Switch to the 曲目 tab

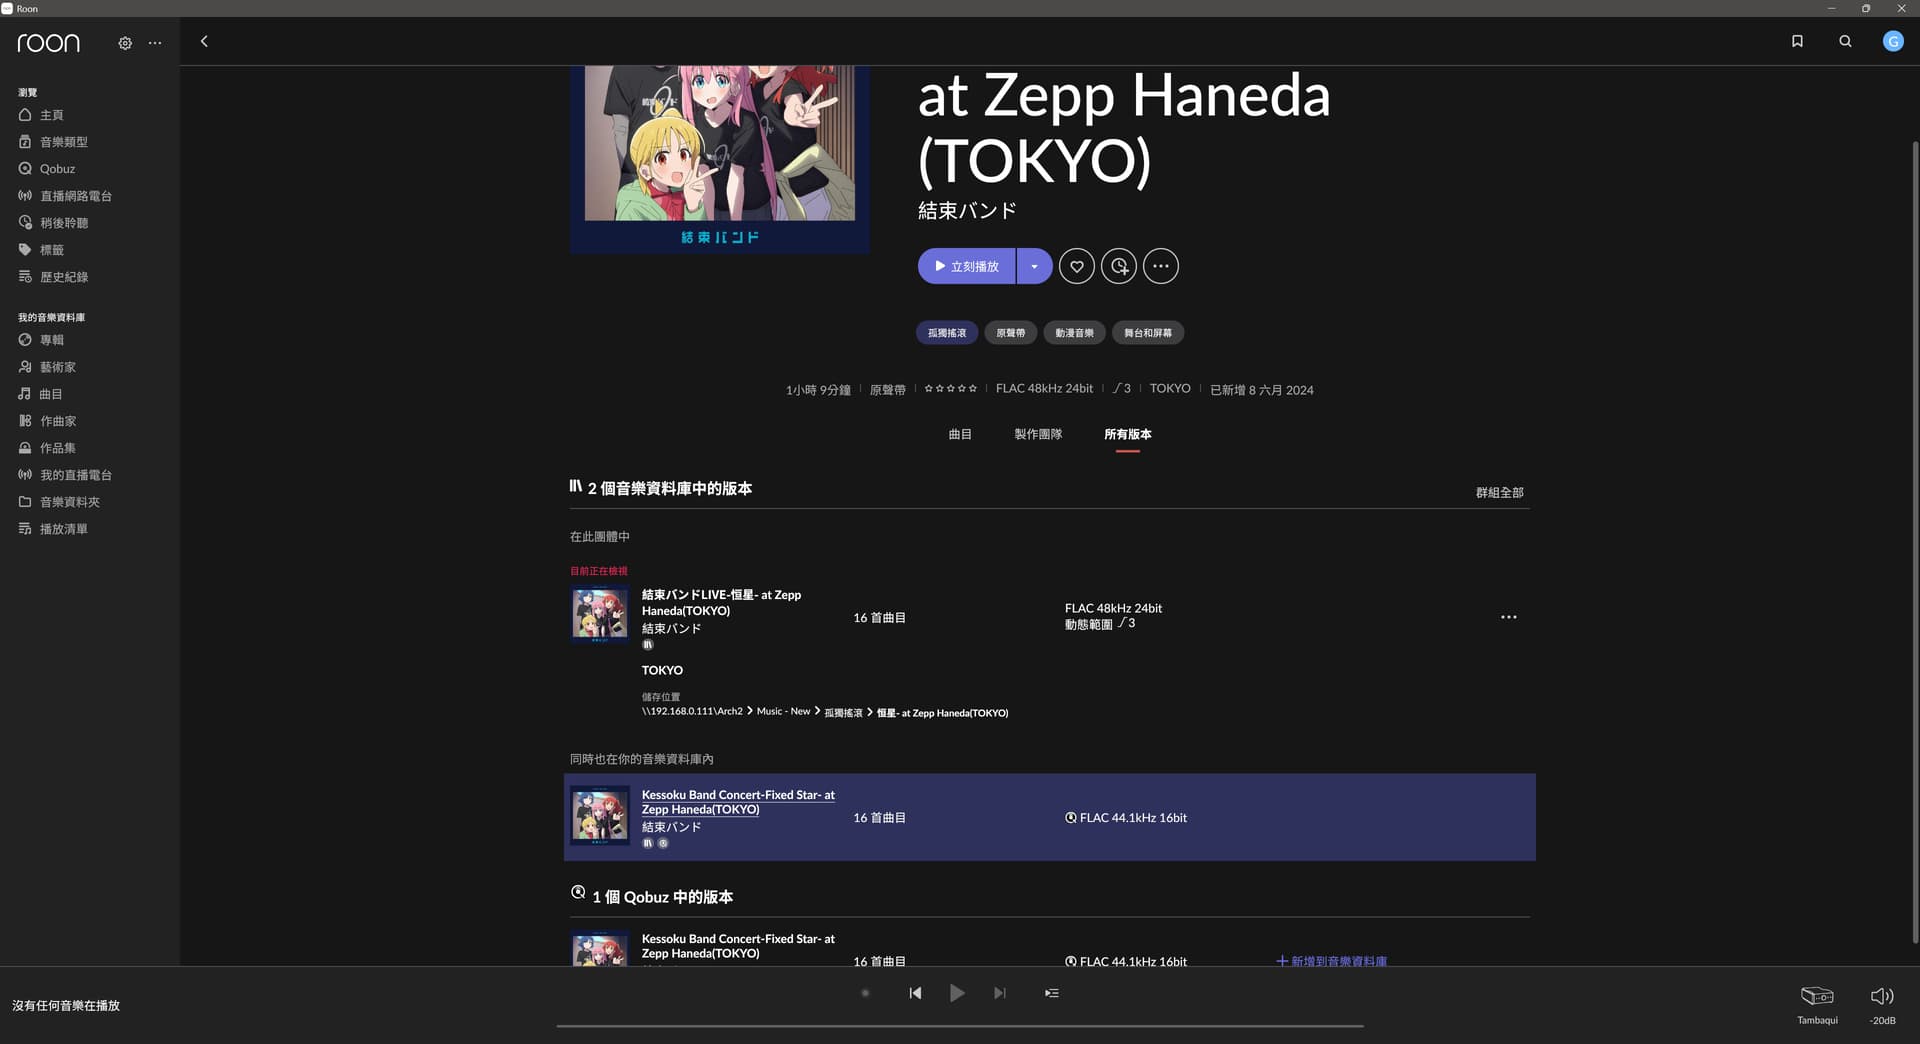click(960, 434)
